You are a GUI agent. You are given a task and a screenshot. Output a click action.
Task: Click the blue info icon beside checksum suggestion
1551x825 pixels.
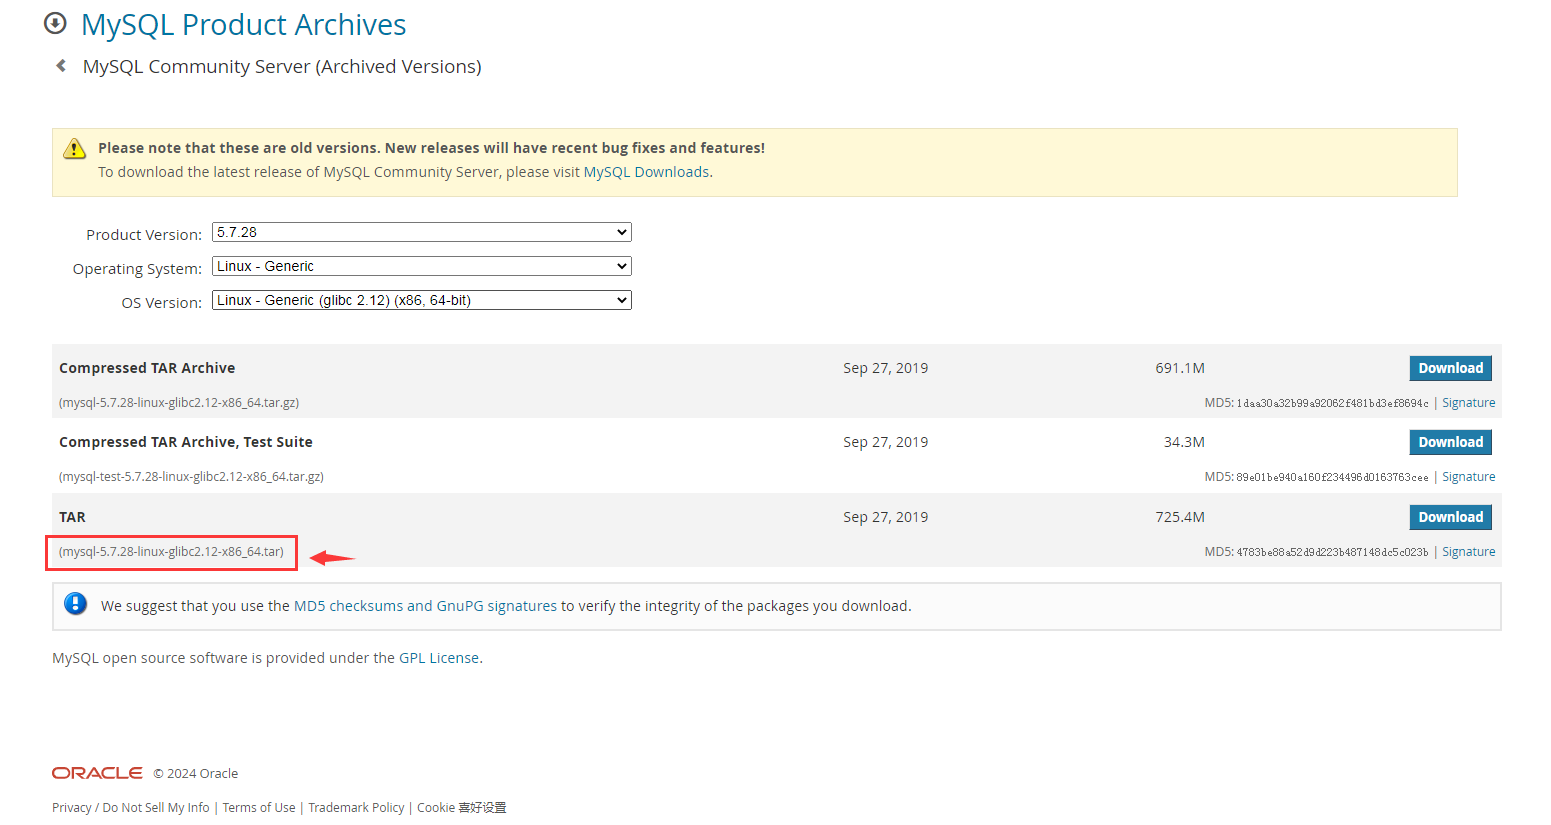pyautogui.click(x=75, y=604)
